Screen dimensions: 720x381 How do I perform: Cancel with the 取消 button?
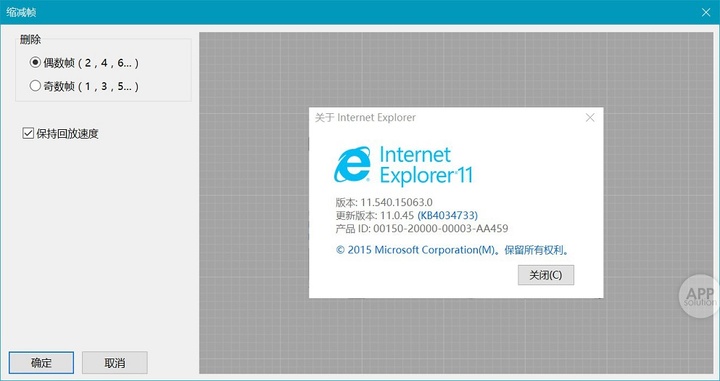pos(115,363)
